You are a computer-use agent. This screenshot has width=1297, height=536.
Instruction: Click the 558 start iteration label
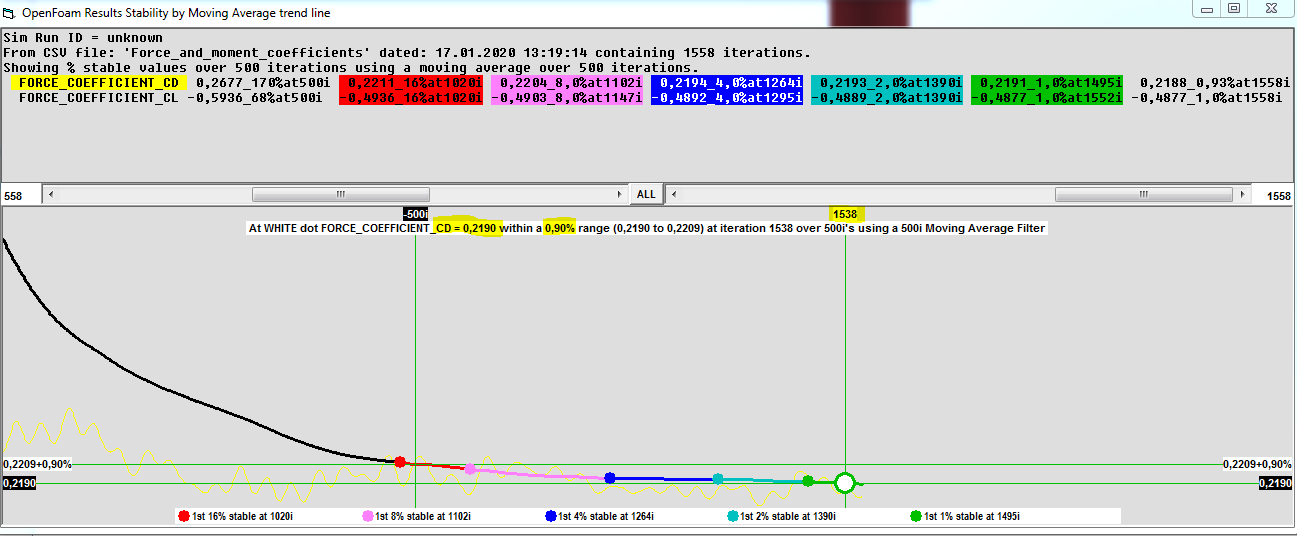click(14, 196)
